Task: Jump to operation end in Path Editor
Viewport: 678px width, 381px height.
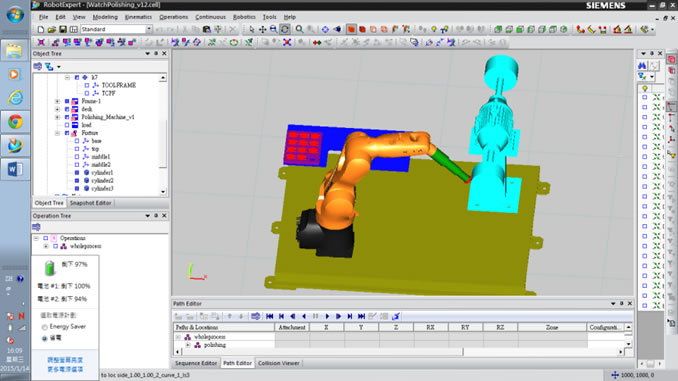Action: [x=361, y=317]
